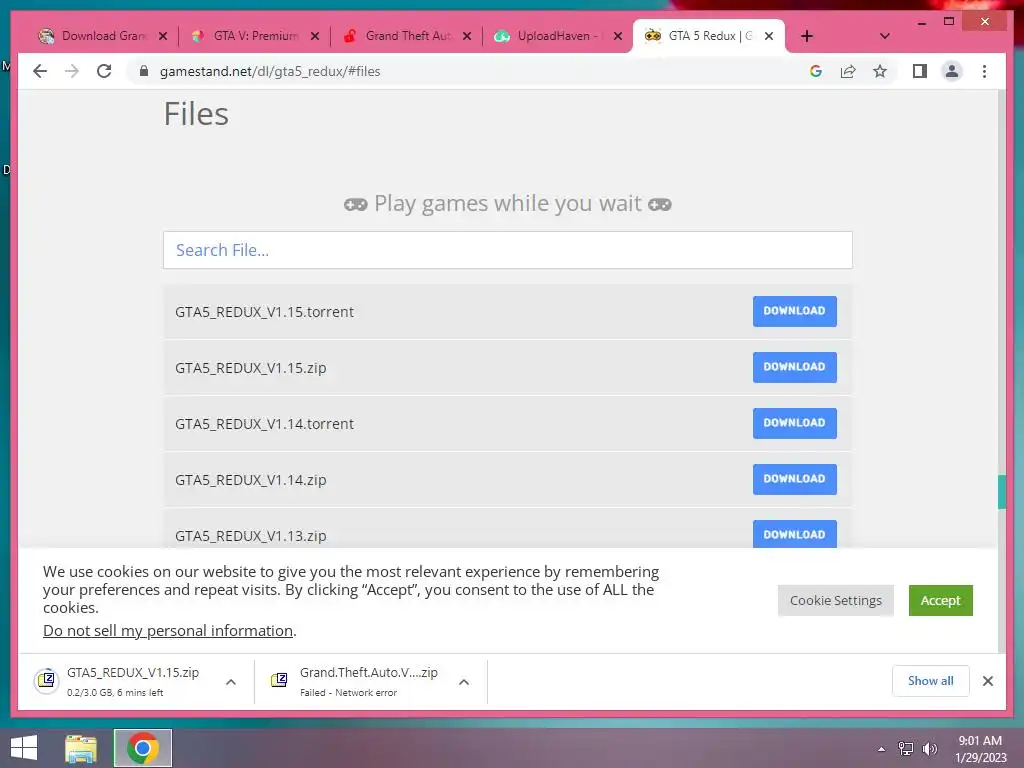The width and height of the screenshot is (1024, 768).
Task: Click the right gamepad icon beside Play games
Action: [660, 205]
